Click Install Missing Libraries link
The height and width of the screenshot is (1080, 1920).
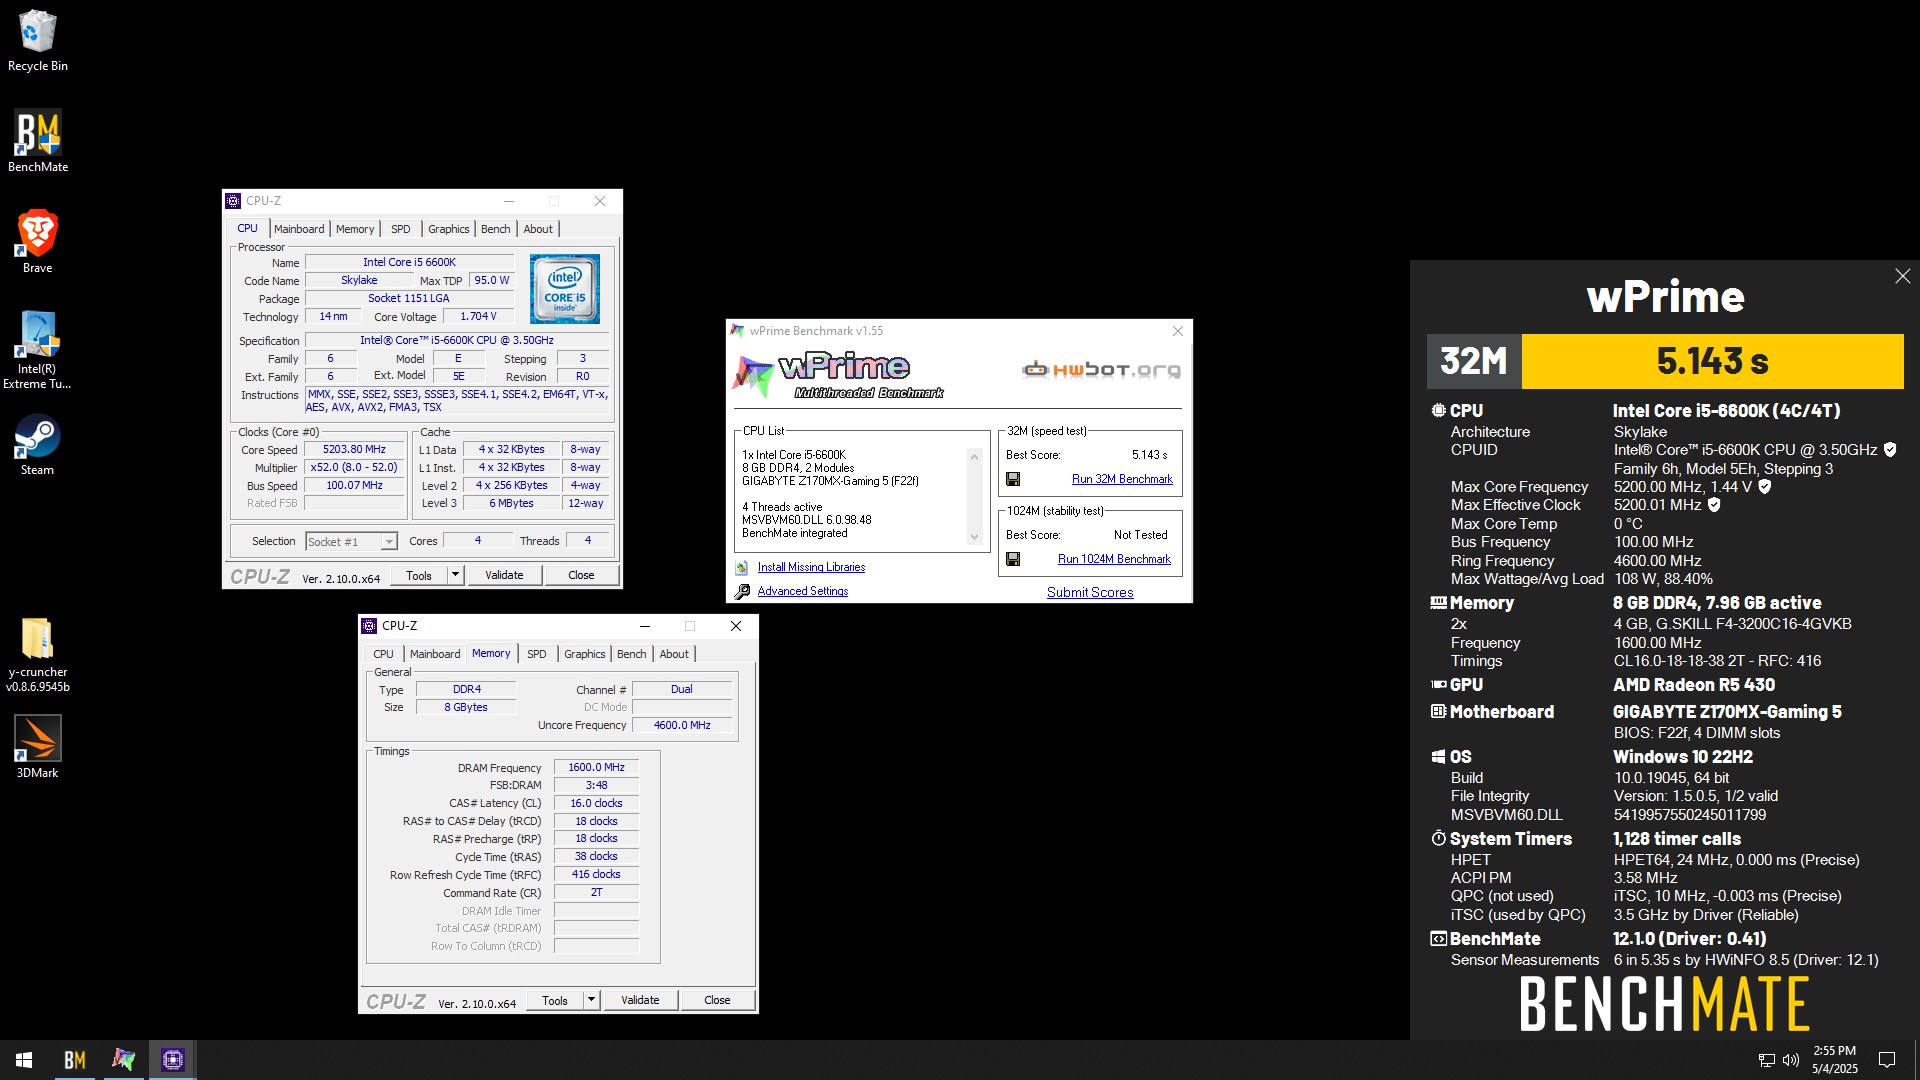coord(811,567)
